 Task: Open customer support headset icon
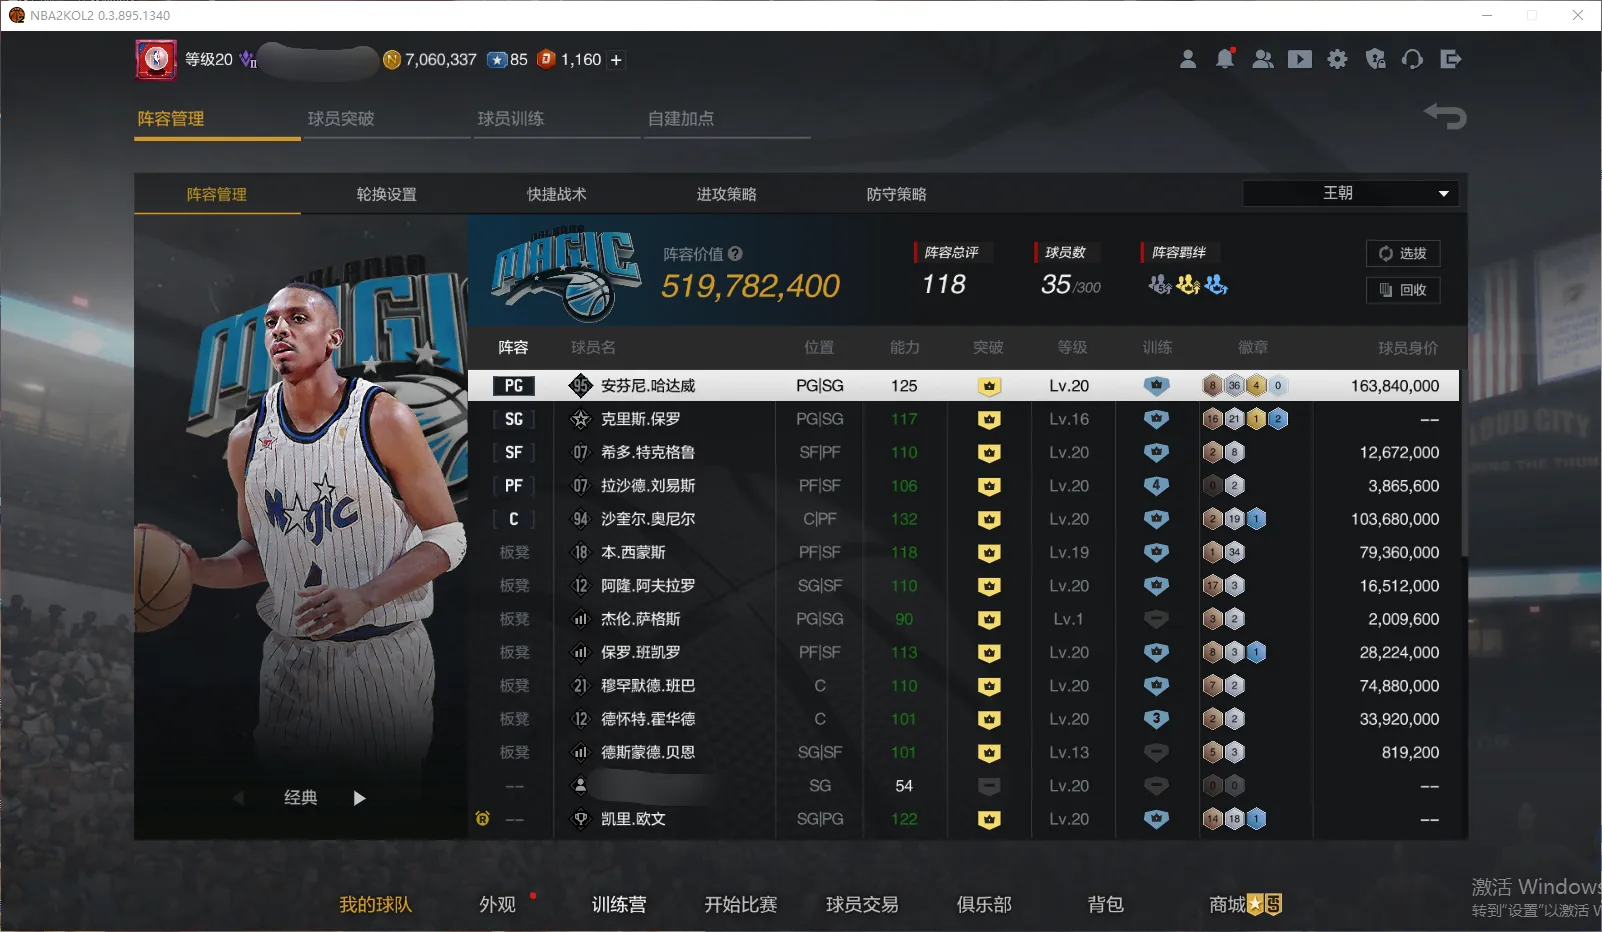(x=1412, y=59)
